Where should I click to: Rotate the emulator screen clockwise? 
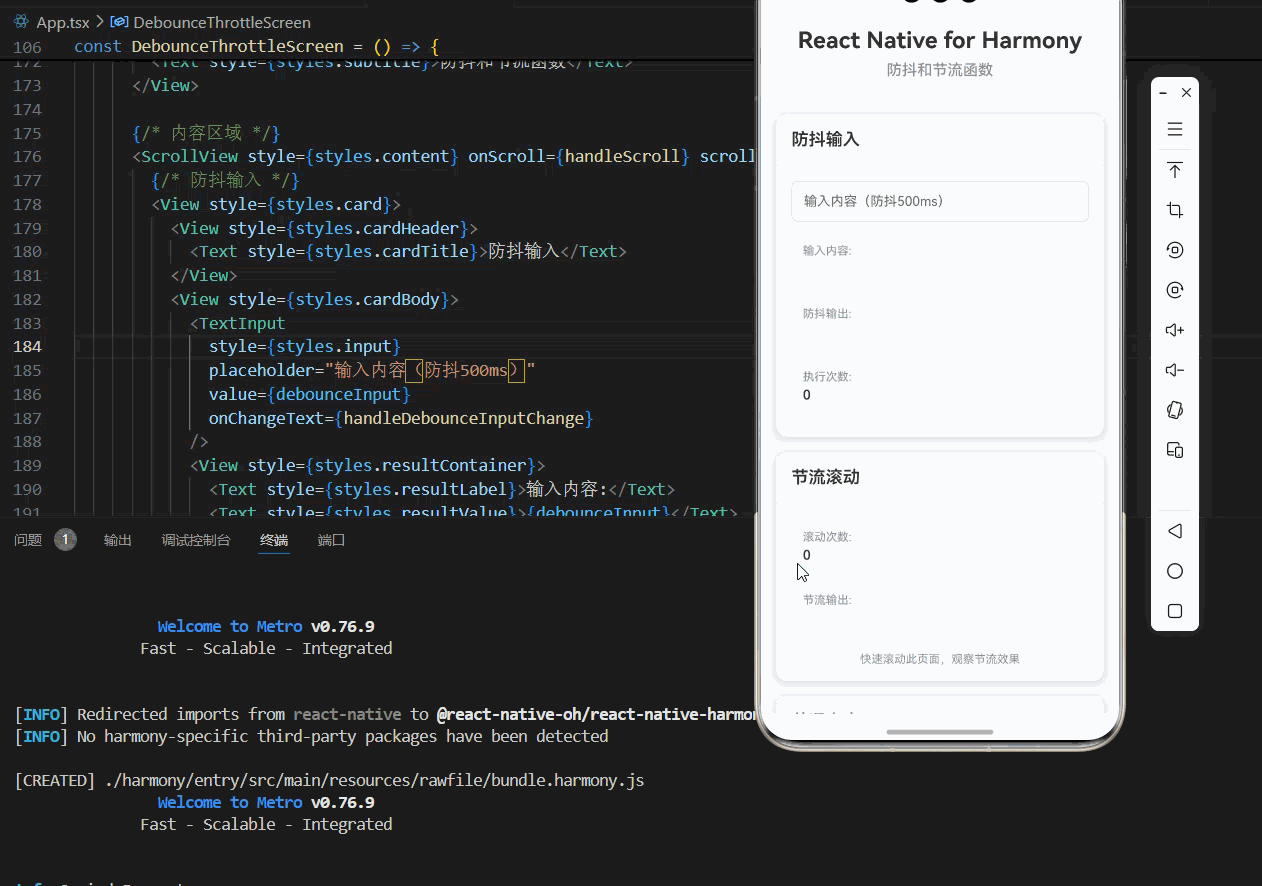click(x=1175, y=290)
